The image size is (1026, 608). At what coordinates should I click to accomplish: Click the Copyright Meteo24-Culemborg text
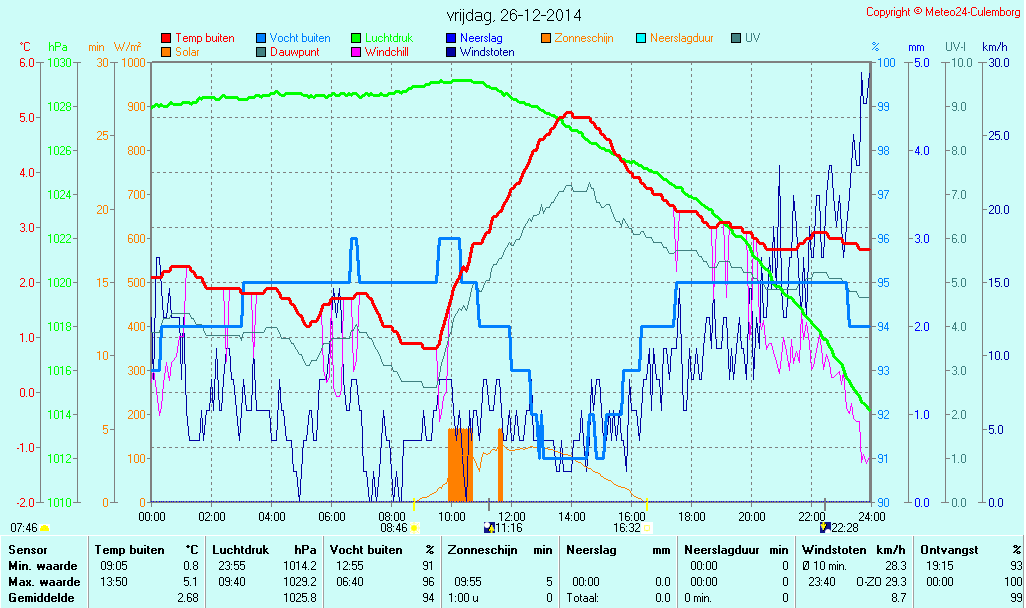pos(943,12)
